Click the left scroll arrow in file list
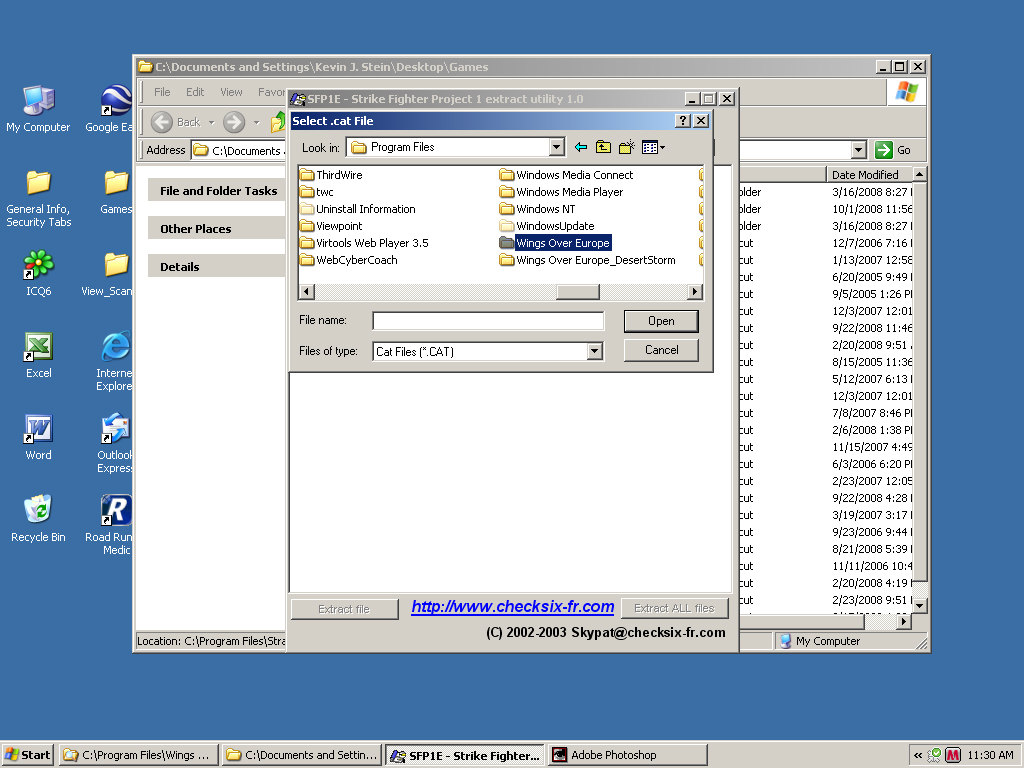1024x768 pixels. click(x=306, y=291)
